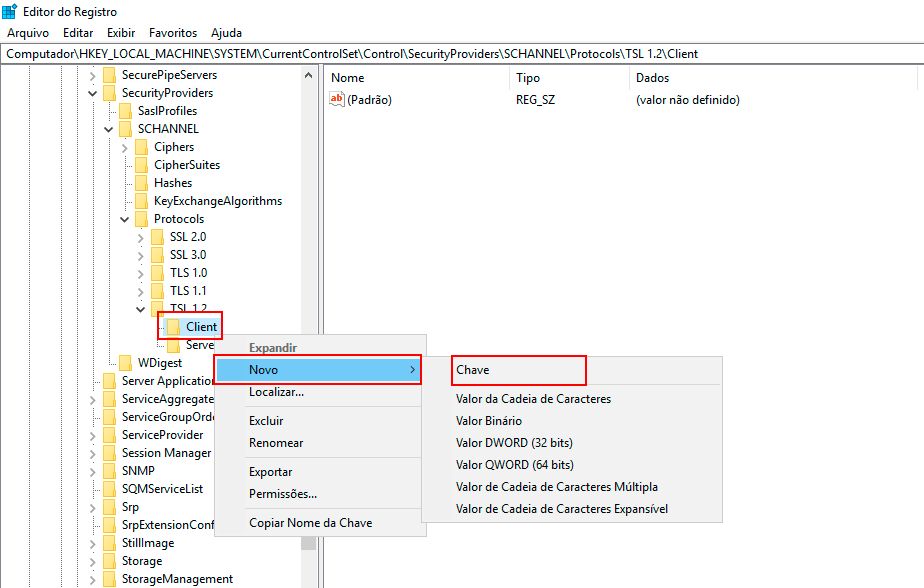Select the TLS 1.0 folder icon
The width and height of the screenshot is (924, 588).
(157, 273)
